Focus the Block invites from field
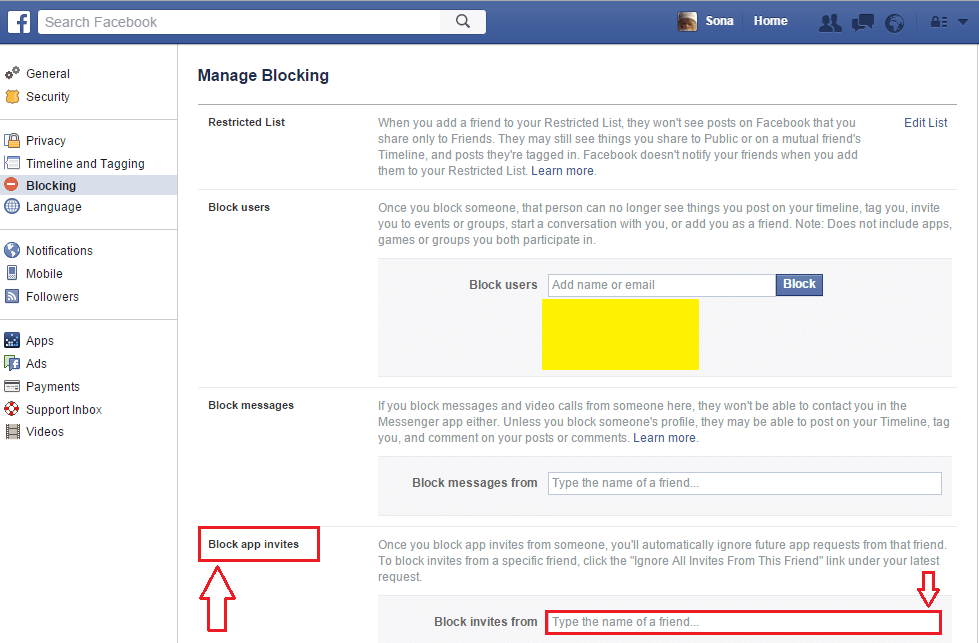The height and width of the screenshot is (643, 979). (744, 622)
